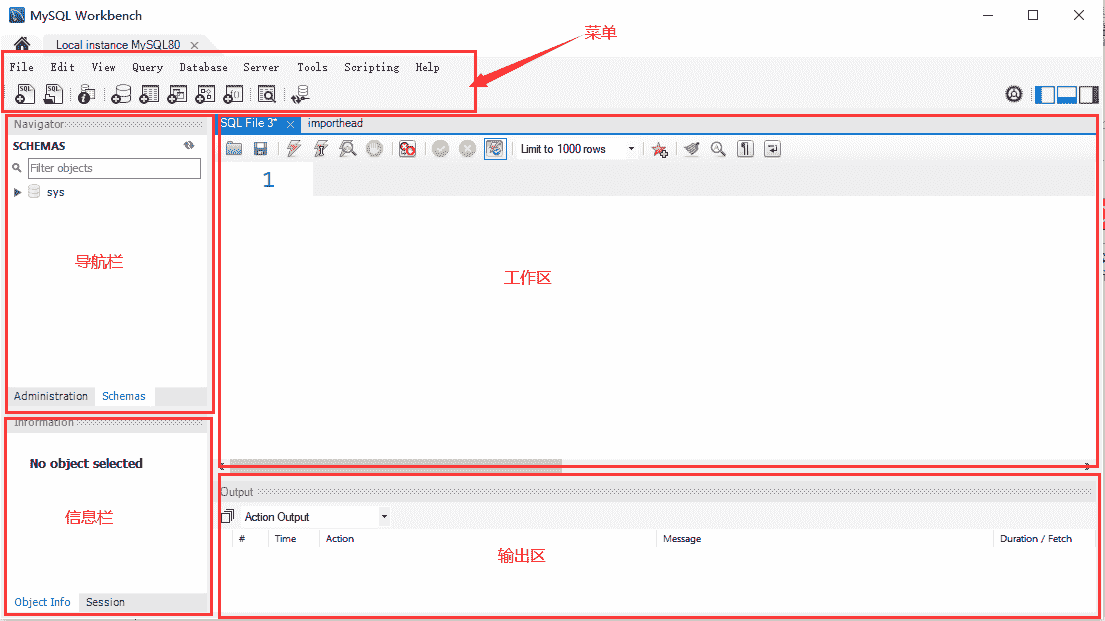Switch to the Administration tab

[51, 395]
